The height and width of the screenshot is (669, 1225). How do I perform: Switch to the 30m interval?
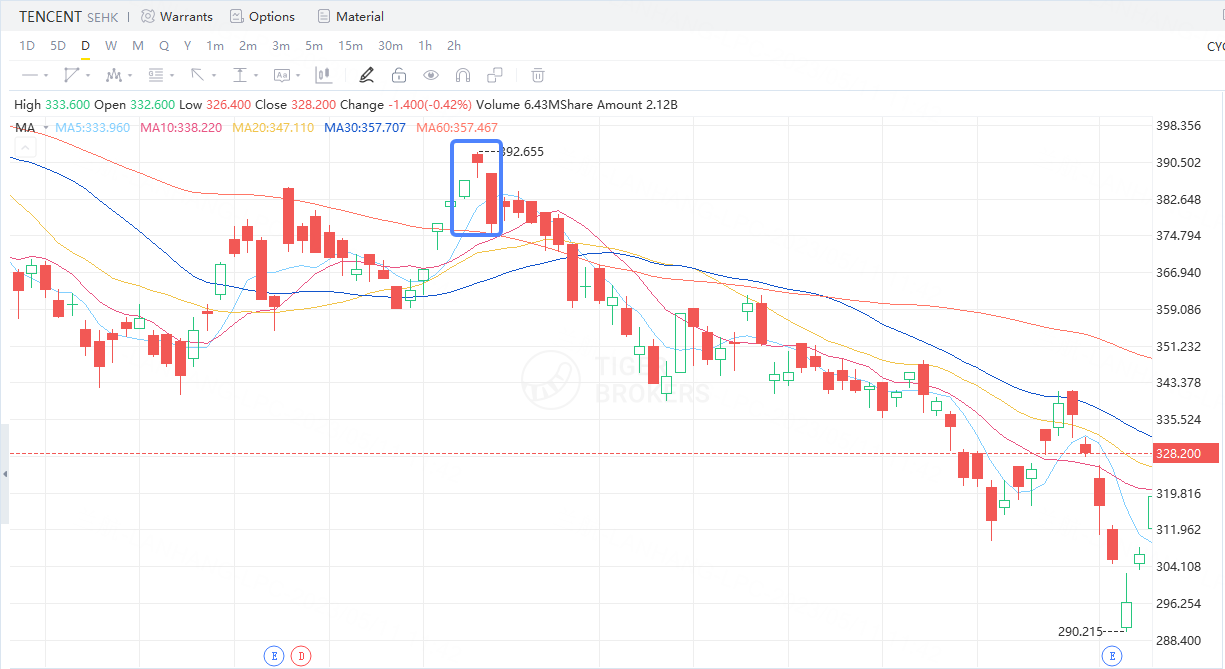pyautogui.click(x=390, y=46)
